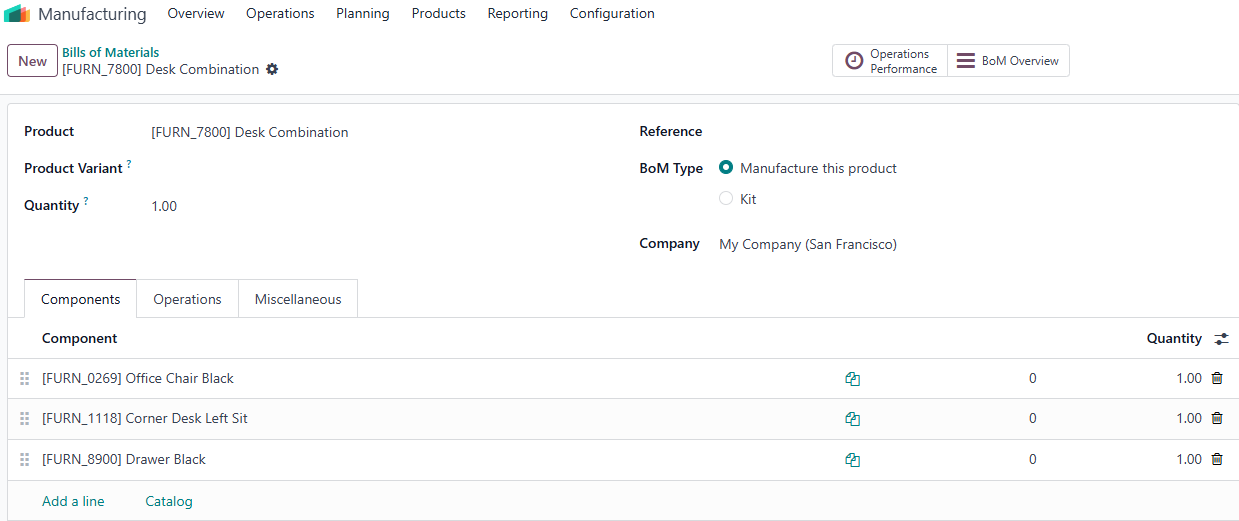Click copy icon on Office Chair Black row
Viewport: 1239px width, 521px height.
click(852, 379)
